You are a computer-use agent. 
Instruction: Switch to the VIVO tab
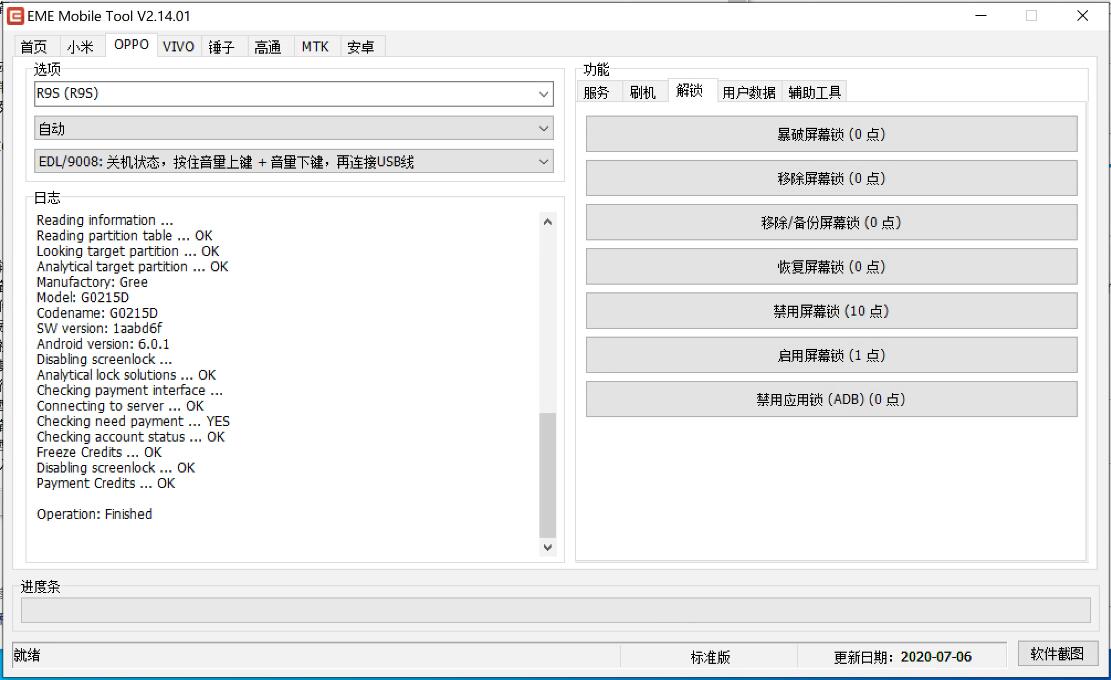coord(179,47)
